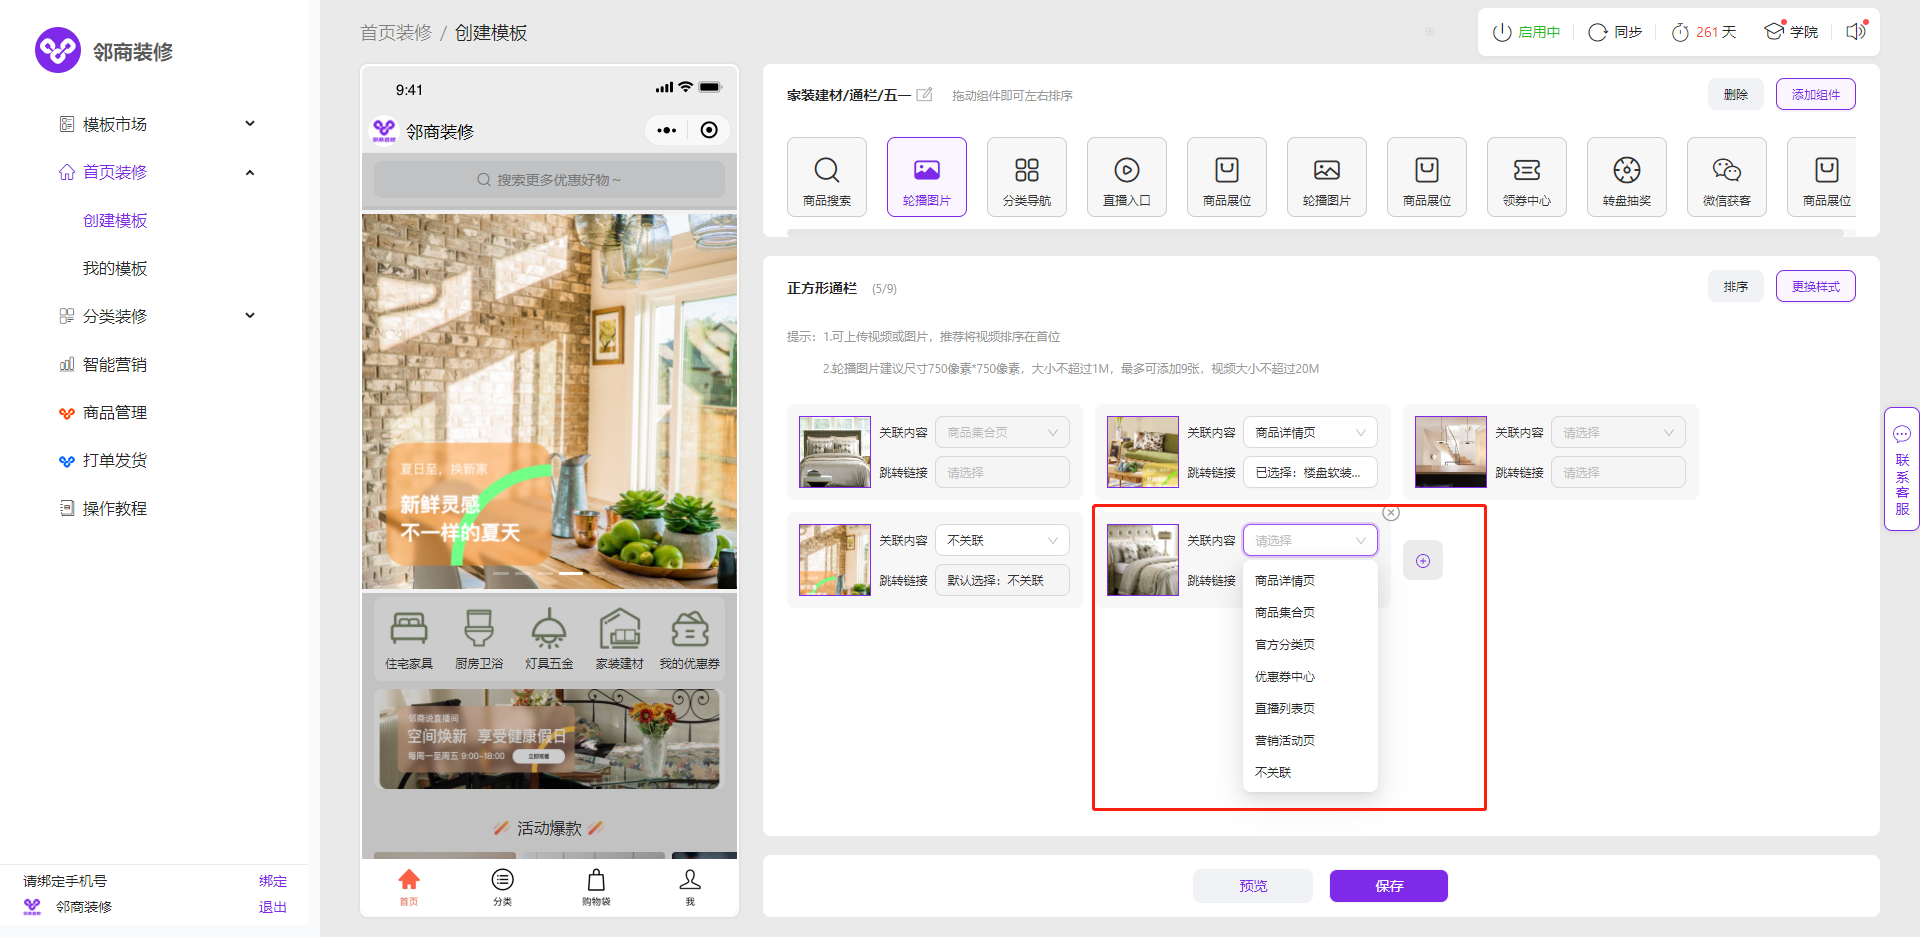Click the 更换样式 button

click(x=1816, y=287)
